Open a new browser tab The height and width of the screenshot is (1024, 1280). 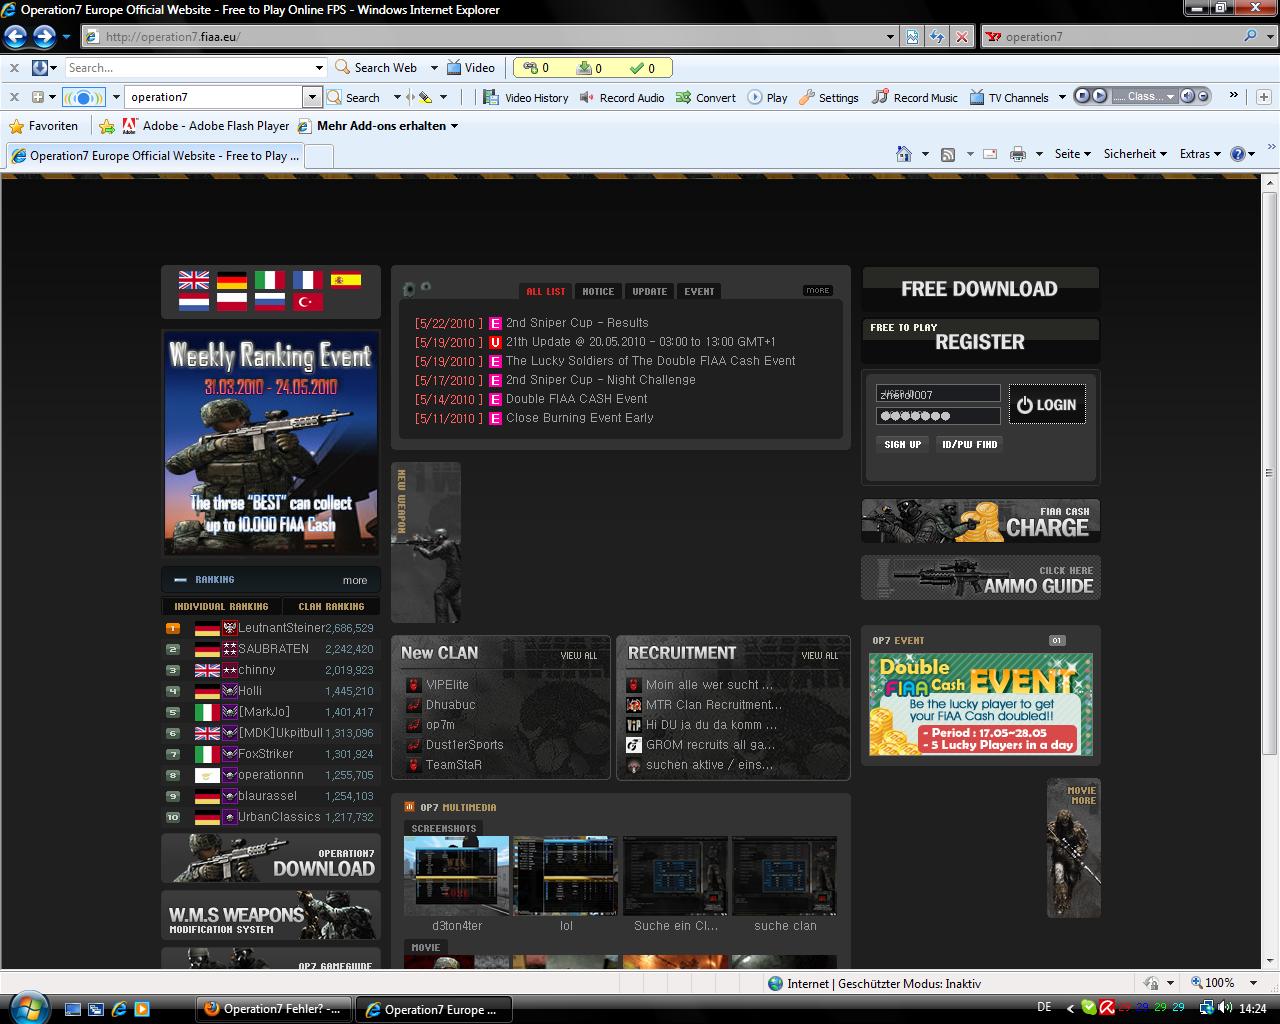click(318, 156)
